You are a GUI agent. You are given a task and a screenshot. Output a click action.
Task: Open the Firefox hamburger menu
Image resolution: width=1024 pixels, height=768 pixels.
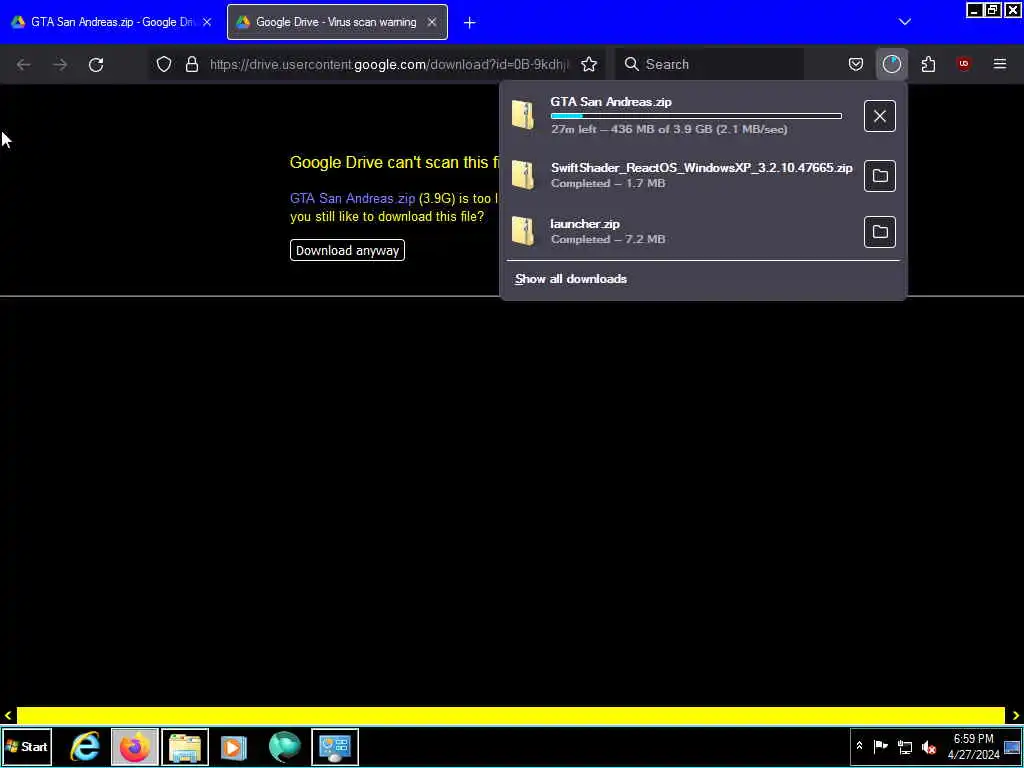pyautogui.click(x=1000, y=64)
